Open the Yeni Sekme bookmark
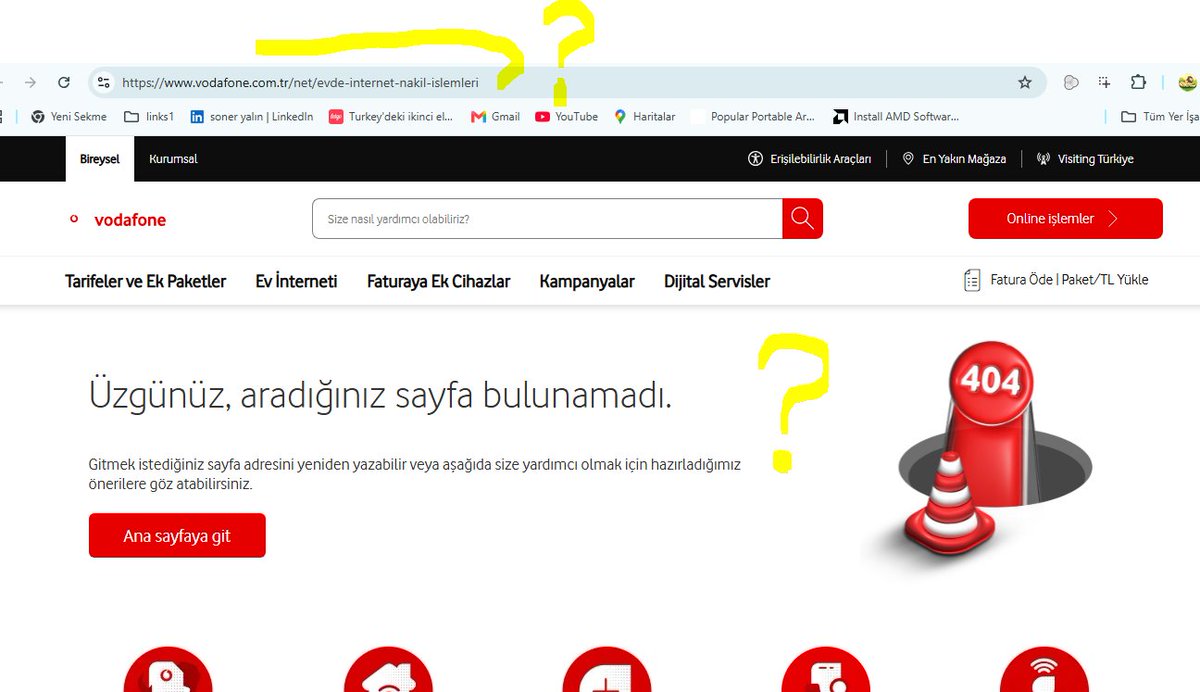The image size is (1200, 692). pos(69,117)
